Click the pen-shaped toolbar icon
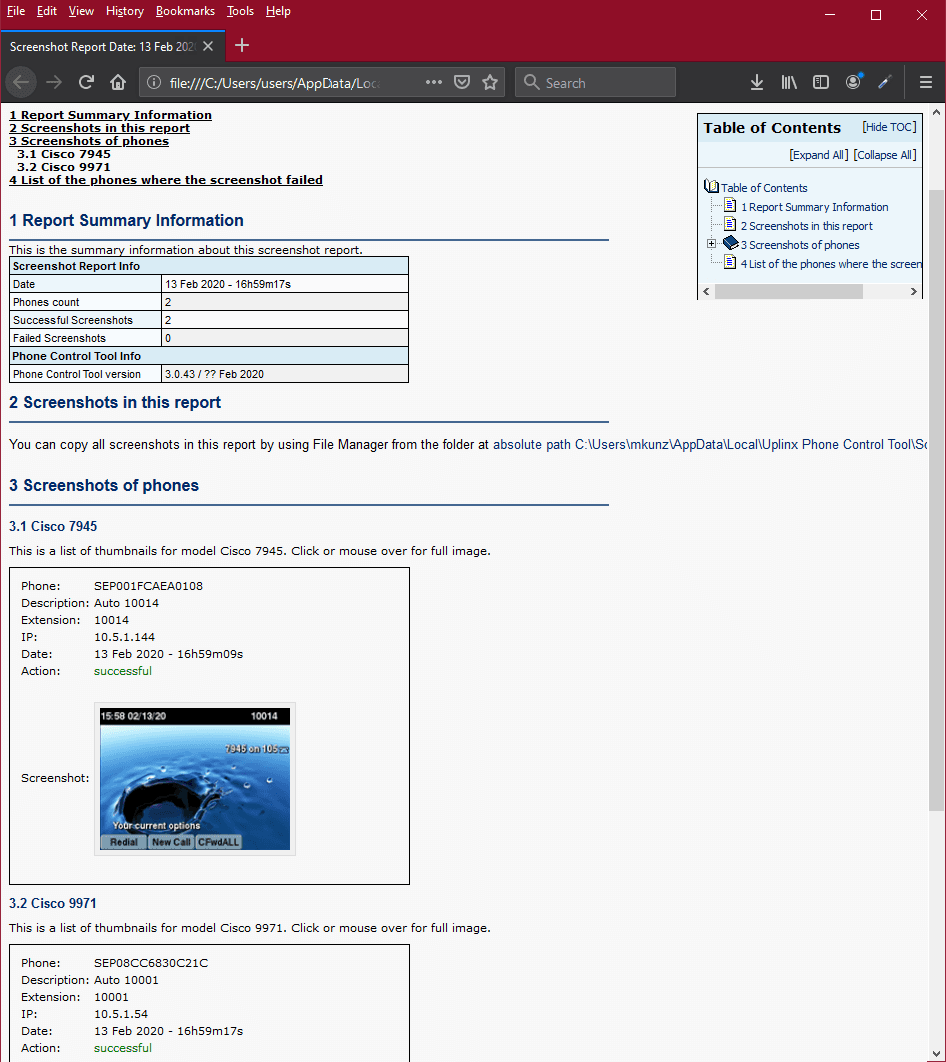Screen dimensions: 946x1062 [x=885, y=83]
